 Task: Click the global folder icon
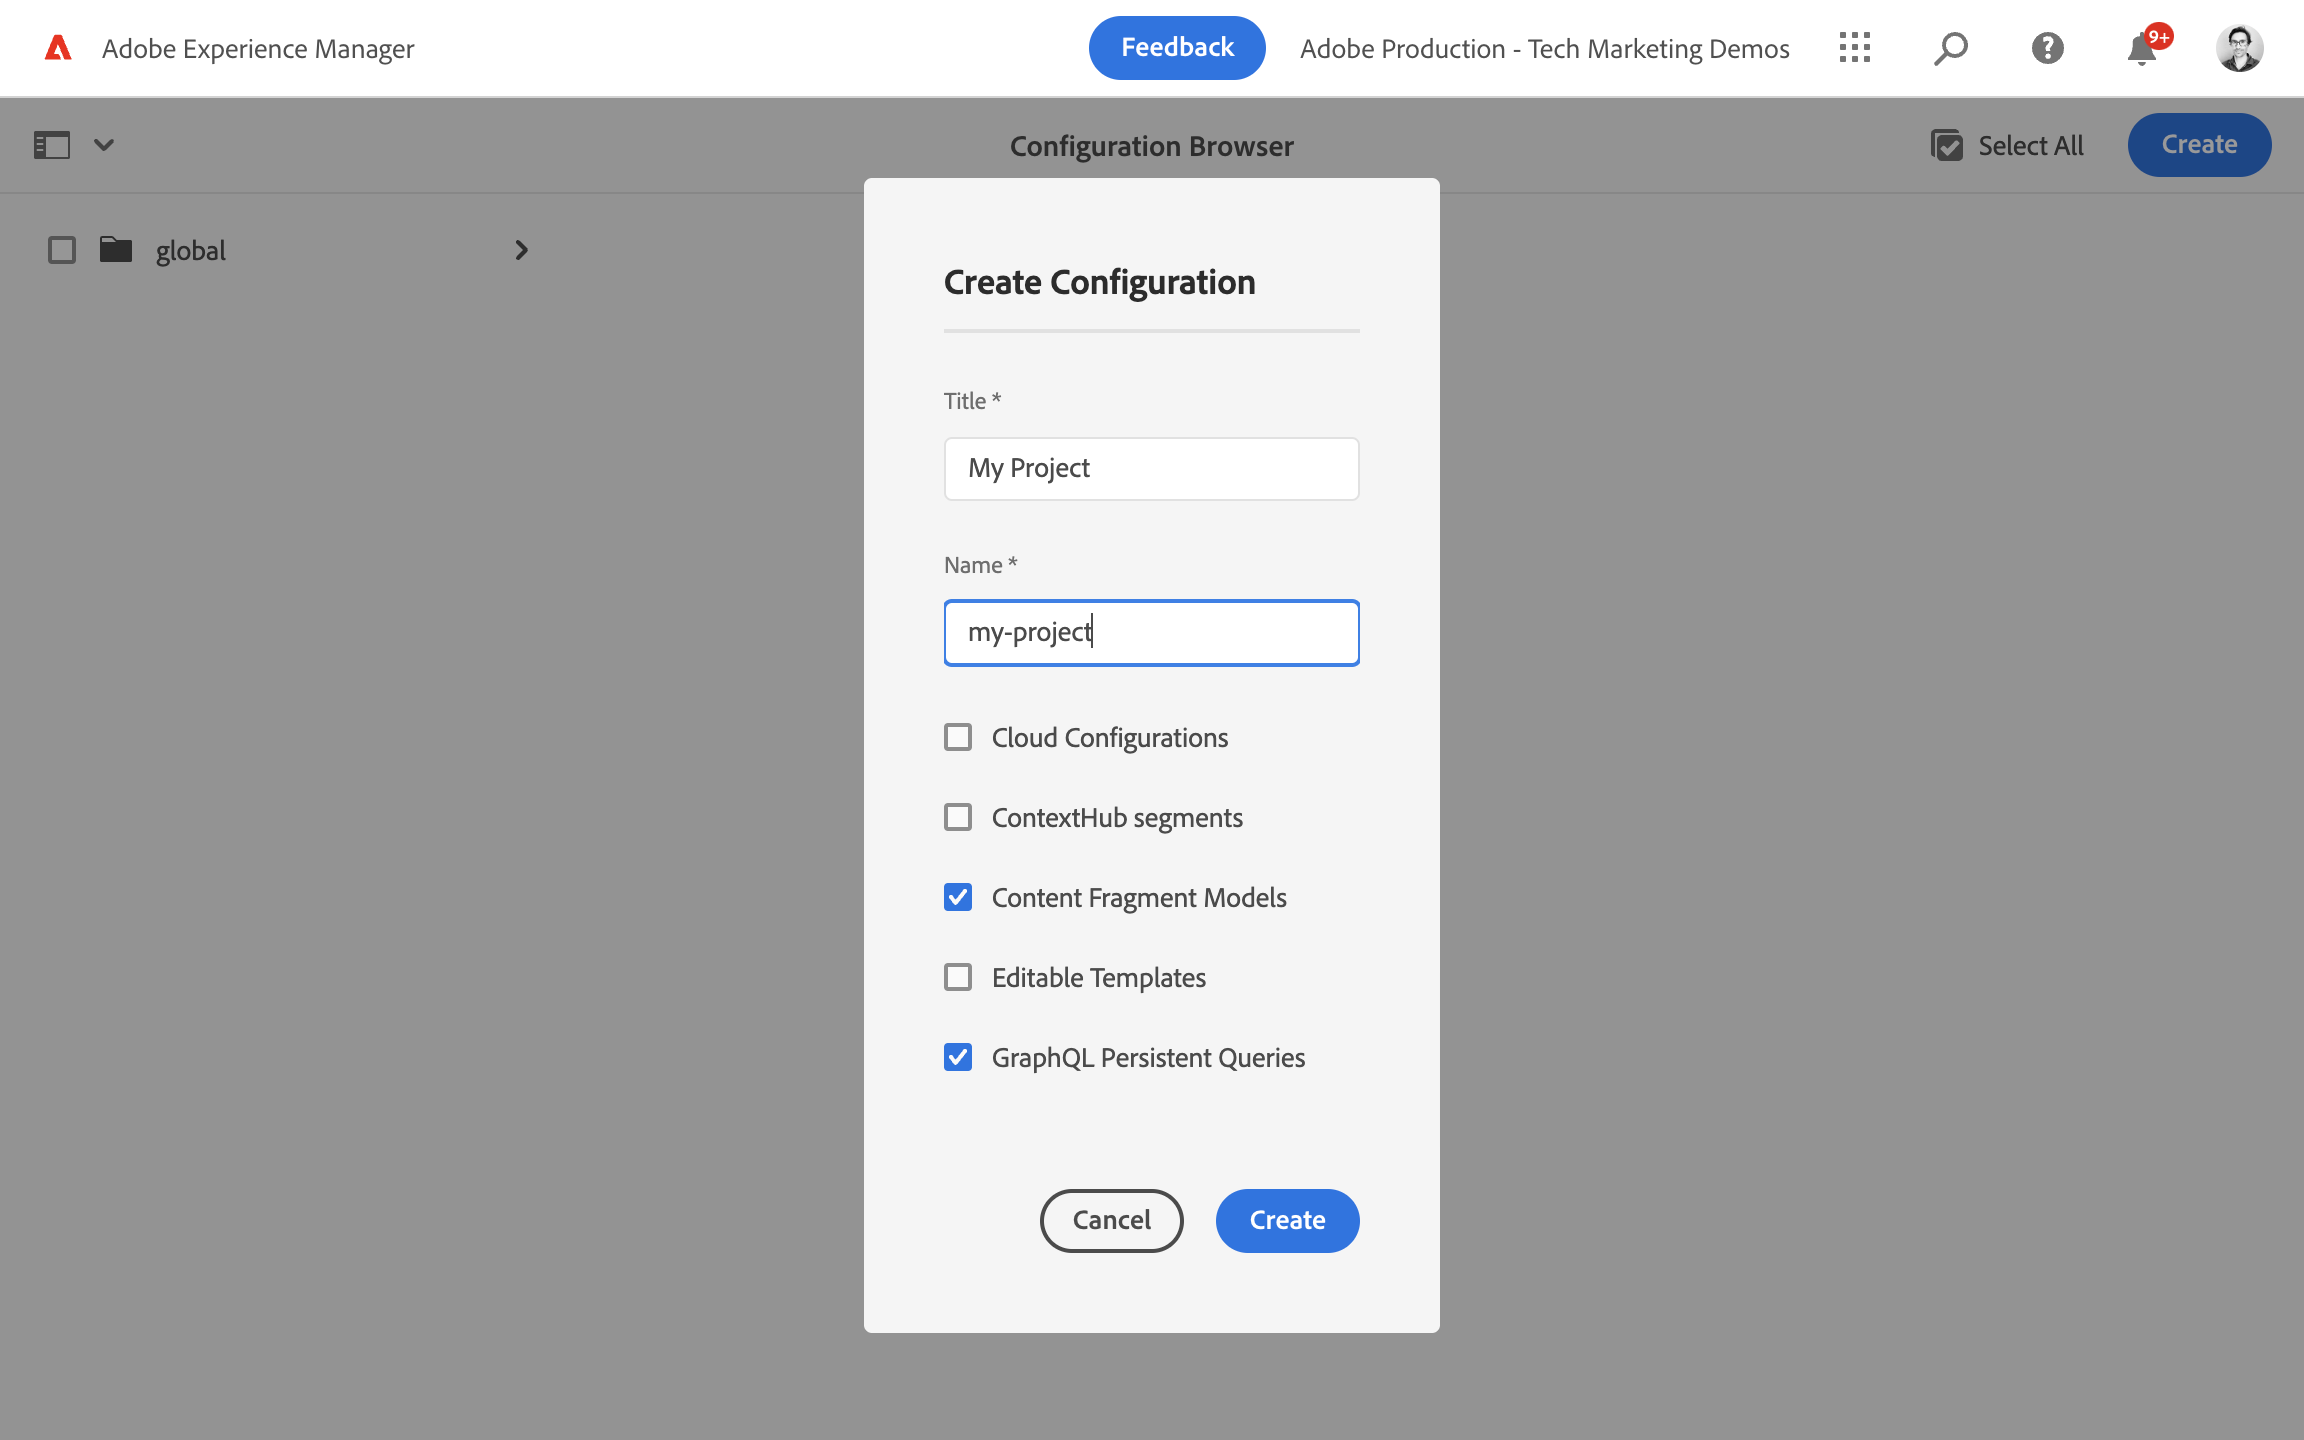(x=116, y=250)
